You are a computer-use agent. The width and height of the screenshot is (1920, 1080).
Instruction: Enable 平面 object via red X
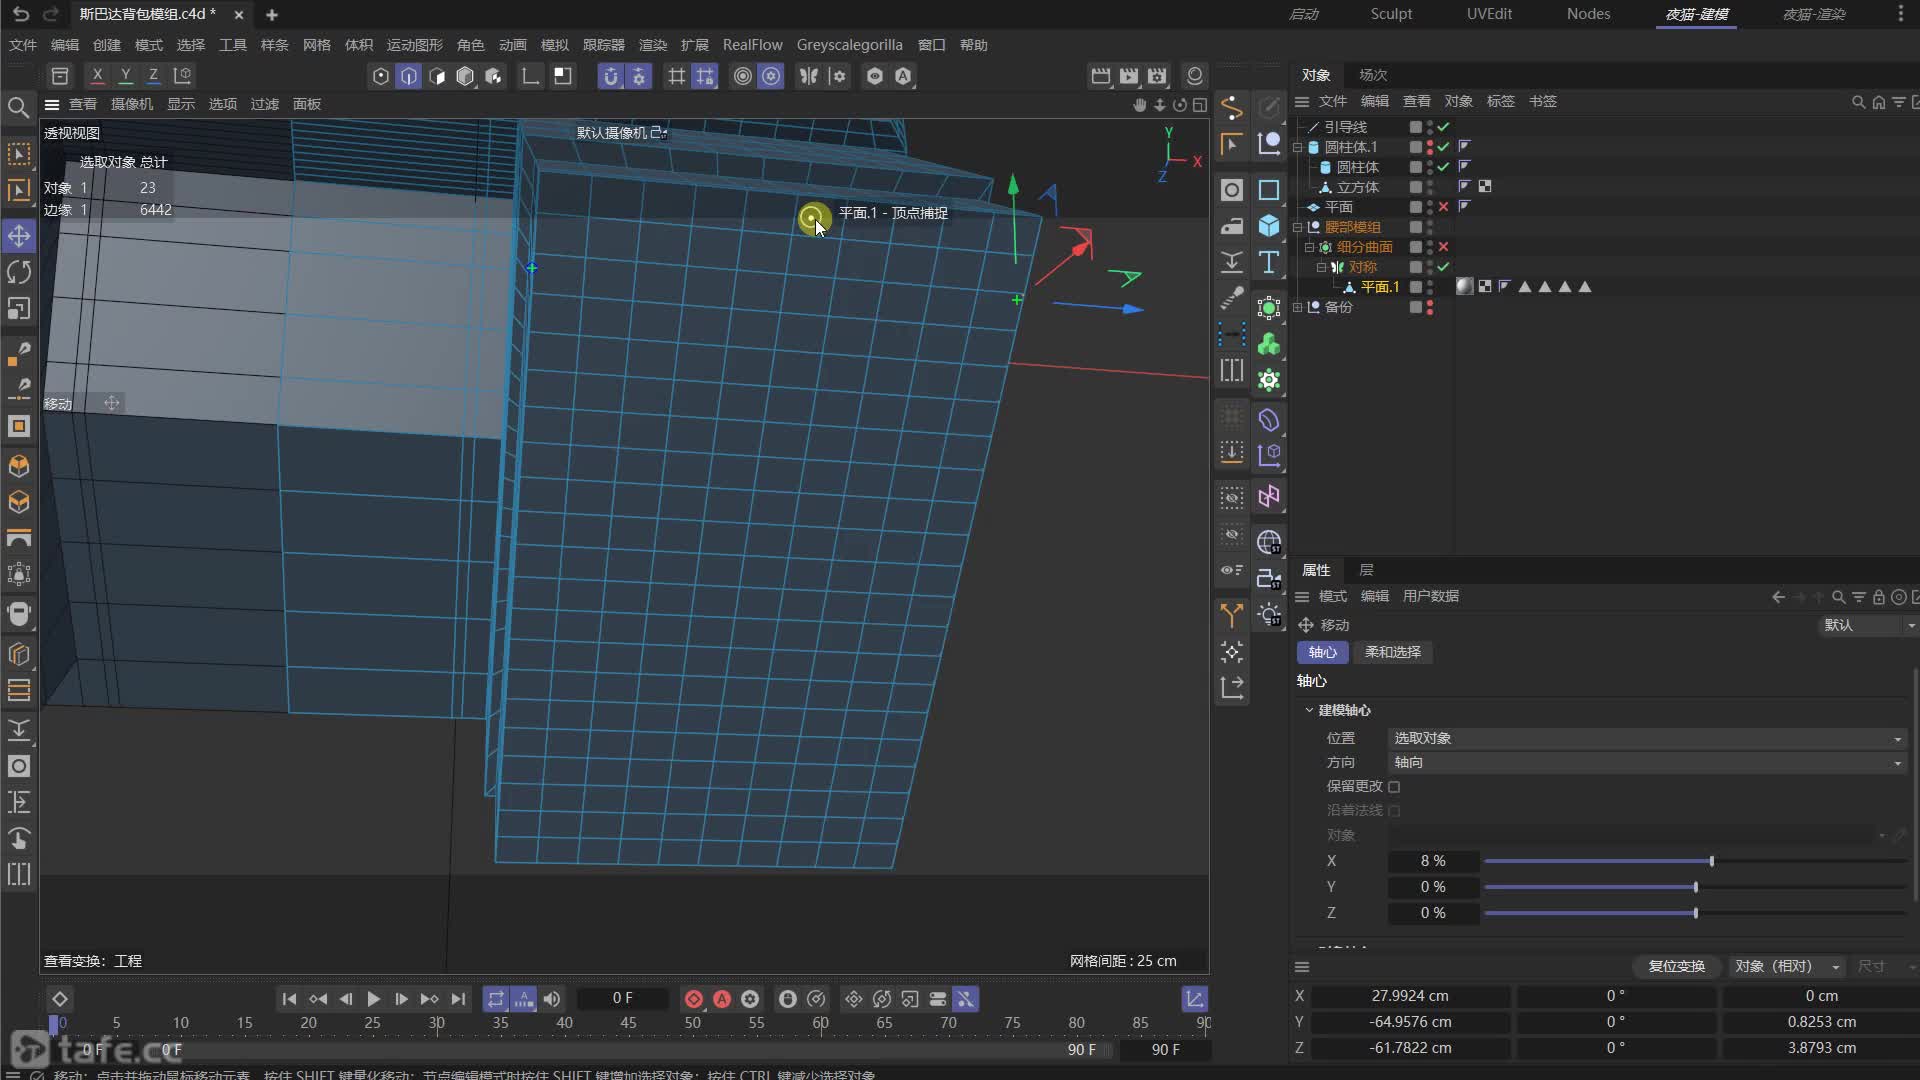click(1443, 207)
